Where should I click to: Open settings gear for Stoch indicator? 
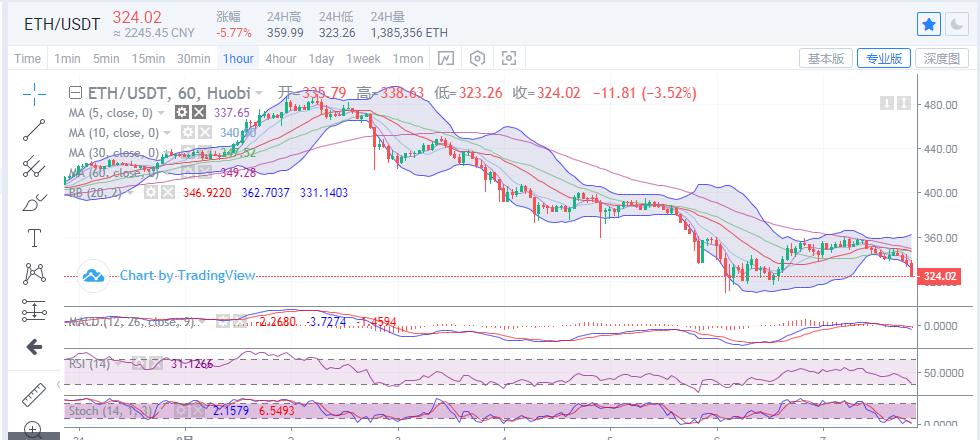[x=182, y=411]
